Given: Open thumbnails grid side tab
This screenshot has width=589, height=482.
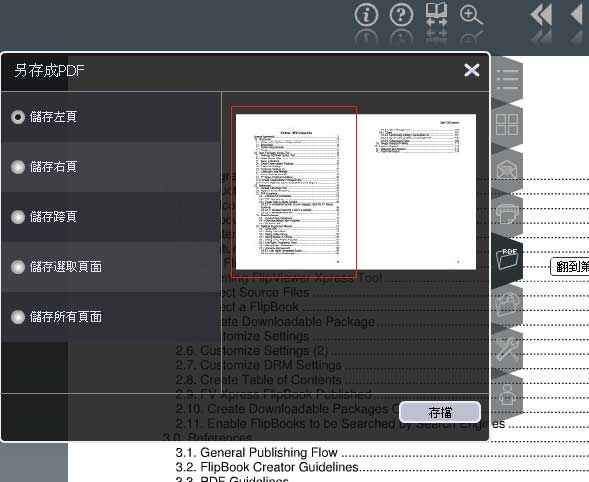Looking at the screenshot, I should [507, 125].
